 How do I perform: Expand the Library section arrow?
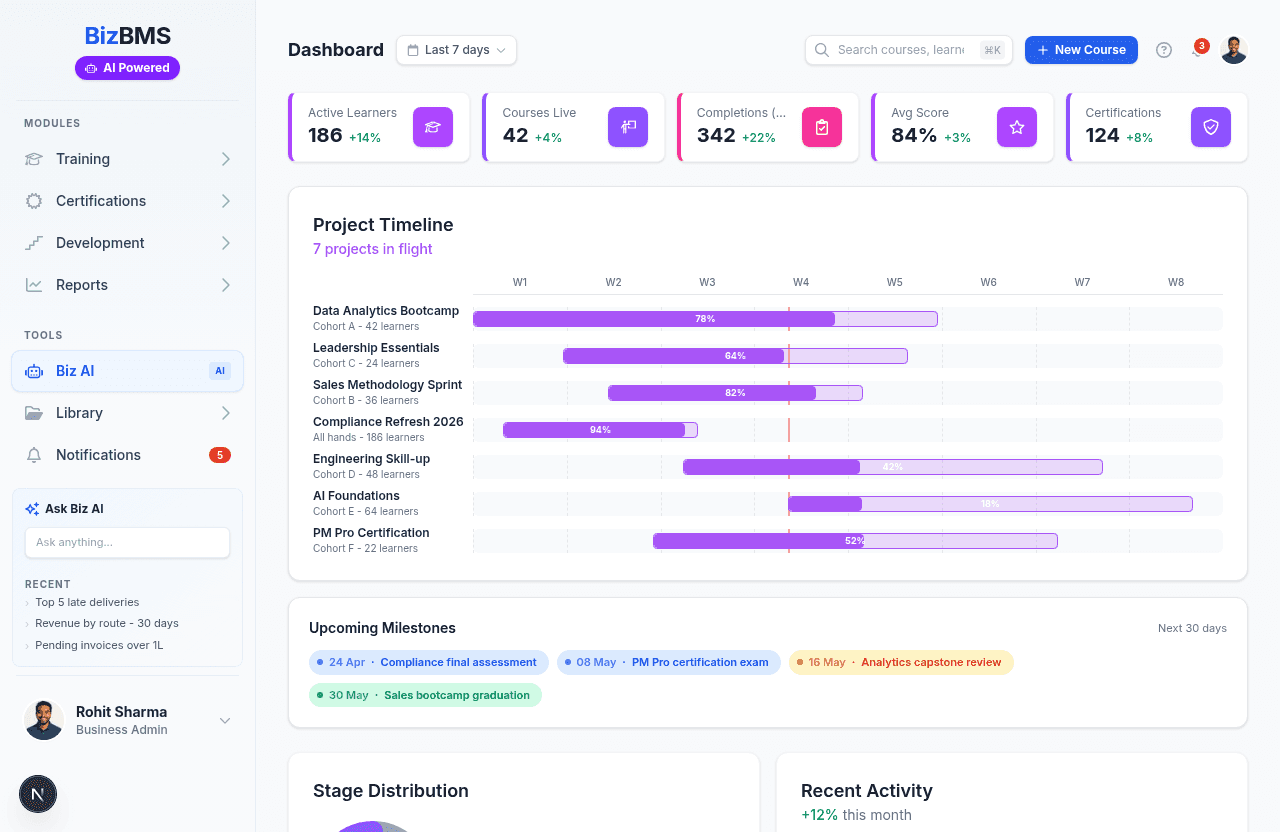[226, 413]
